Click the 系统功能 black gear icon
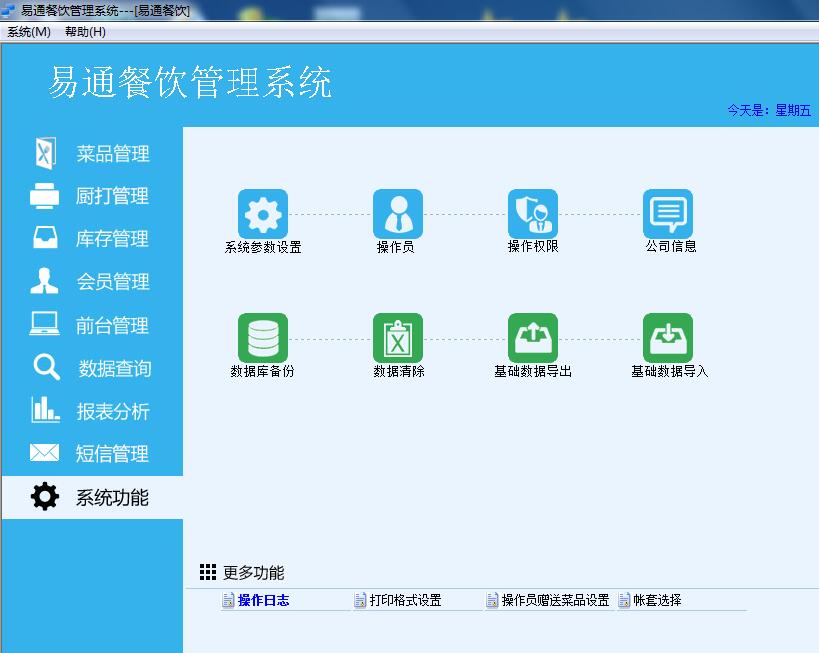 (x=45, y=496)
